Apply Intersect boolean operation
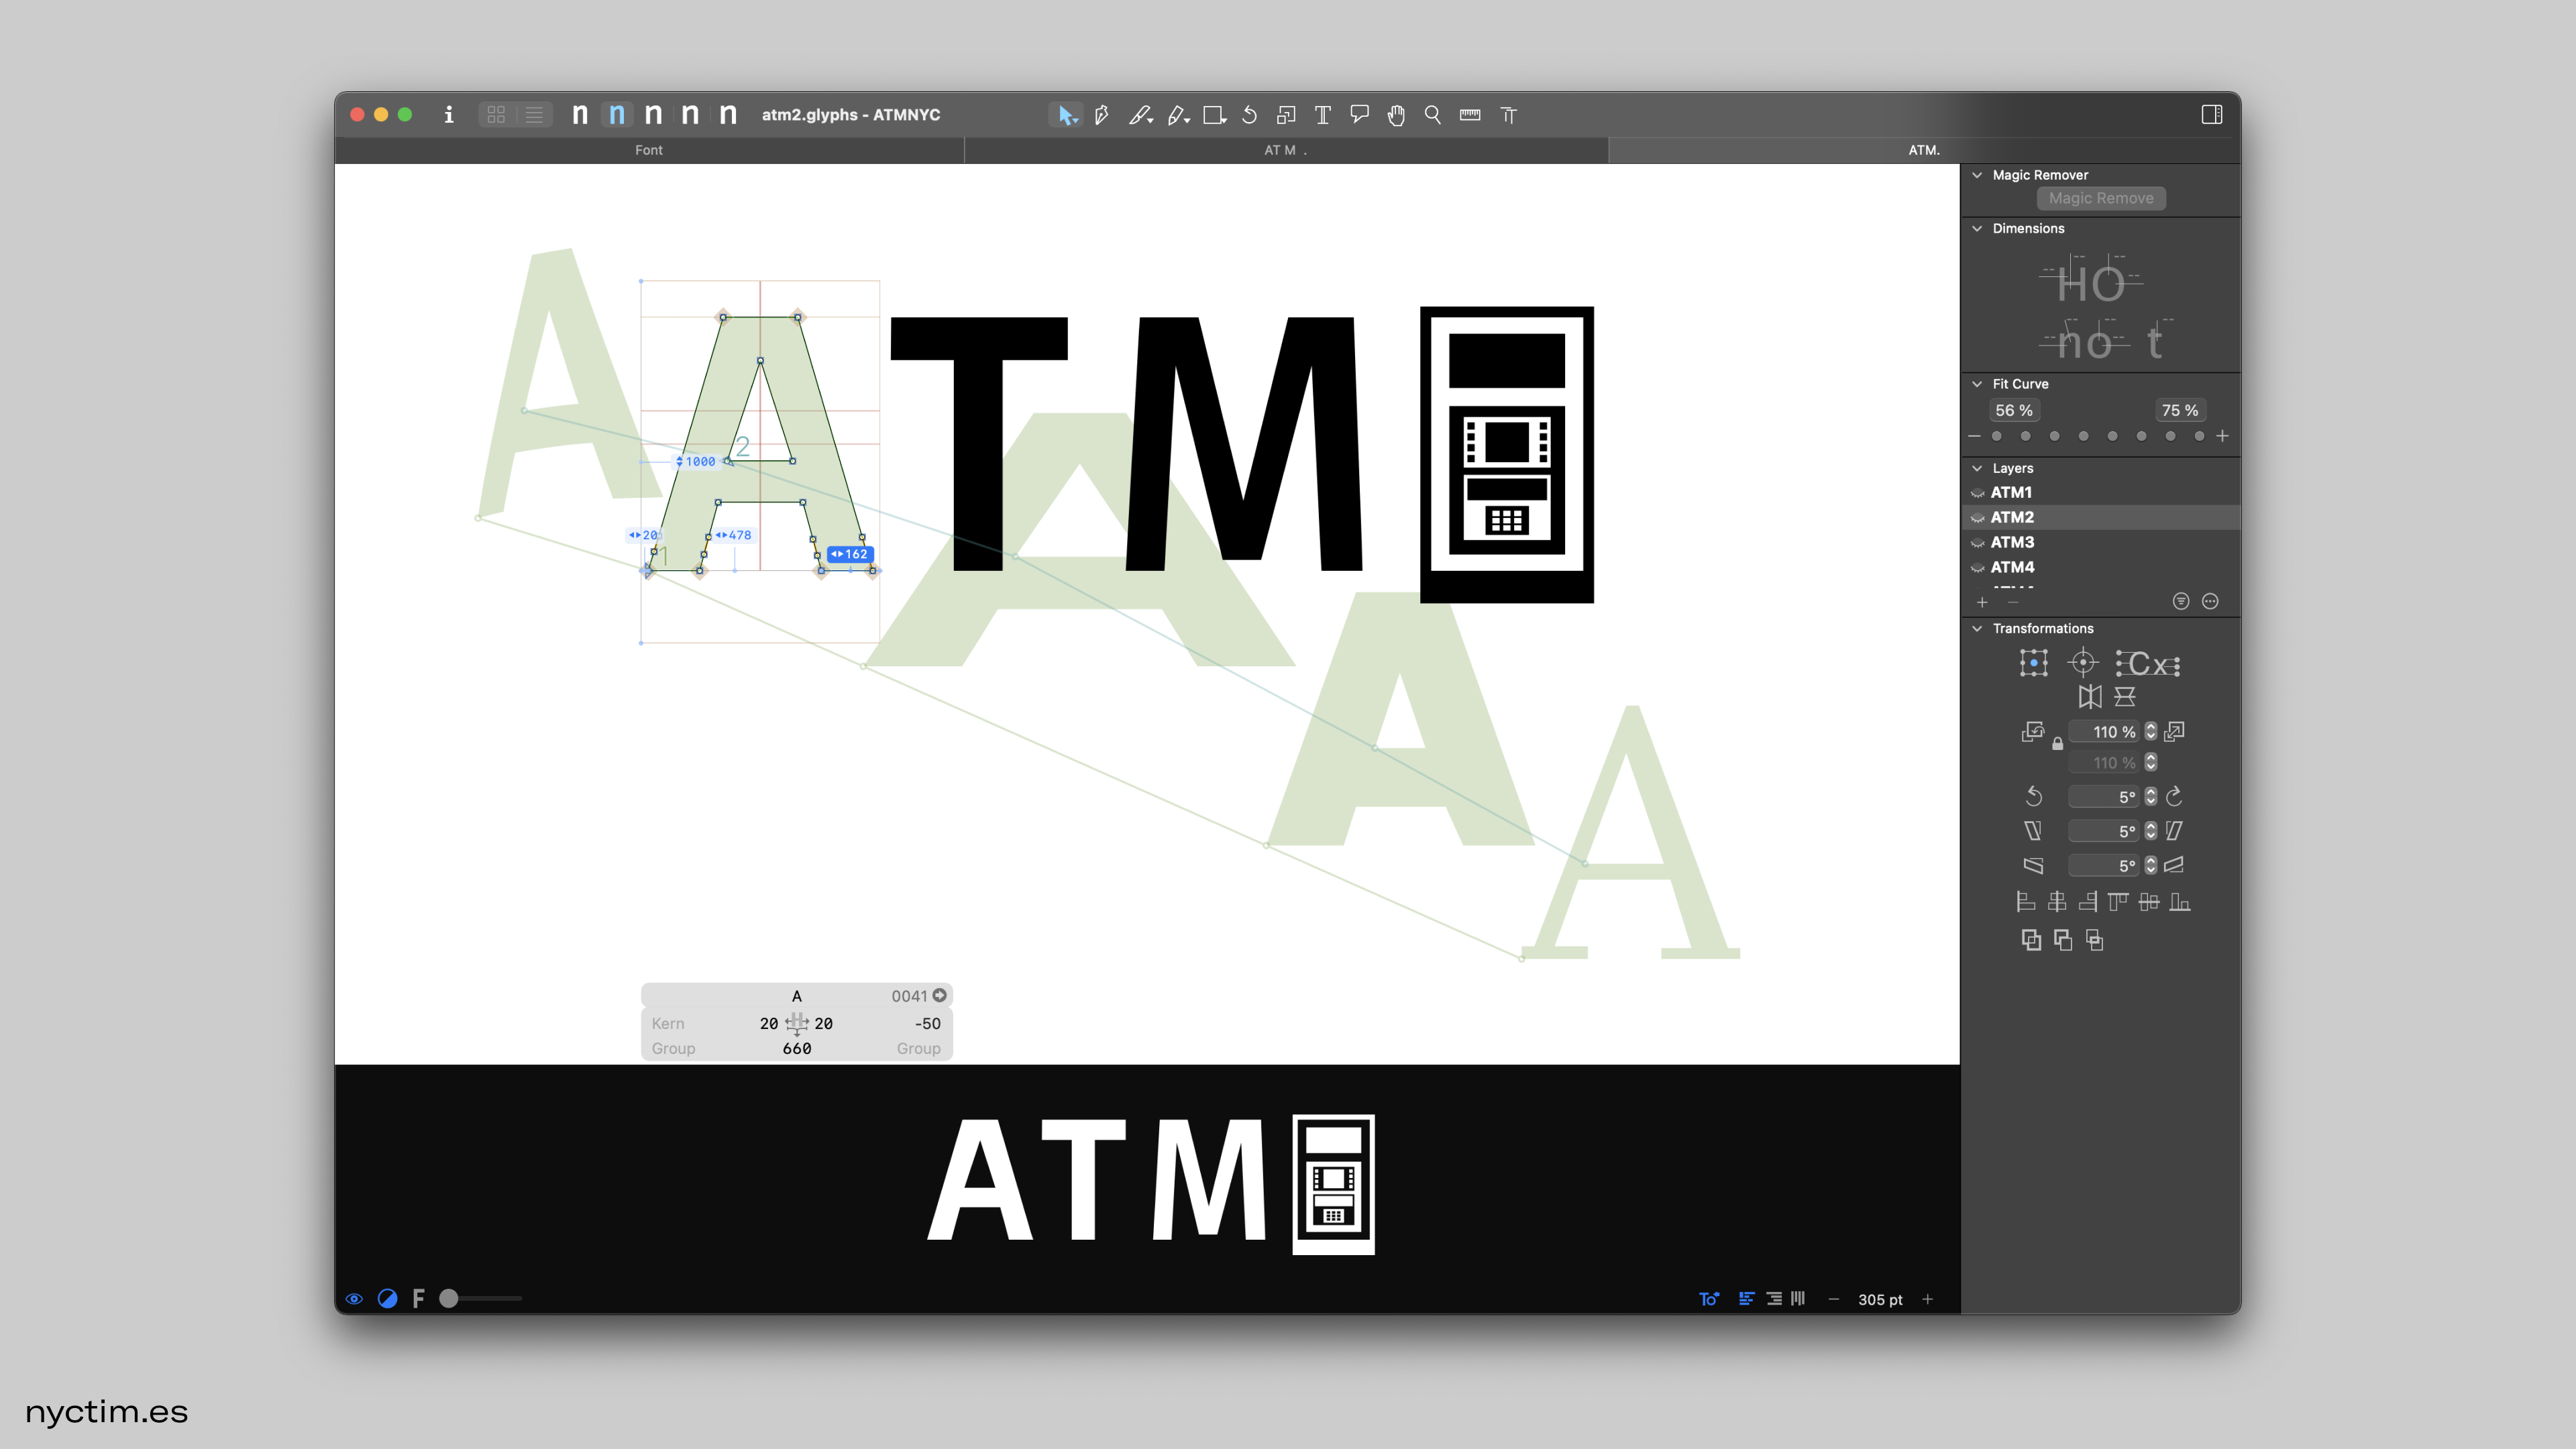 point(2095,939)
